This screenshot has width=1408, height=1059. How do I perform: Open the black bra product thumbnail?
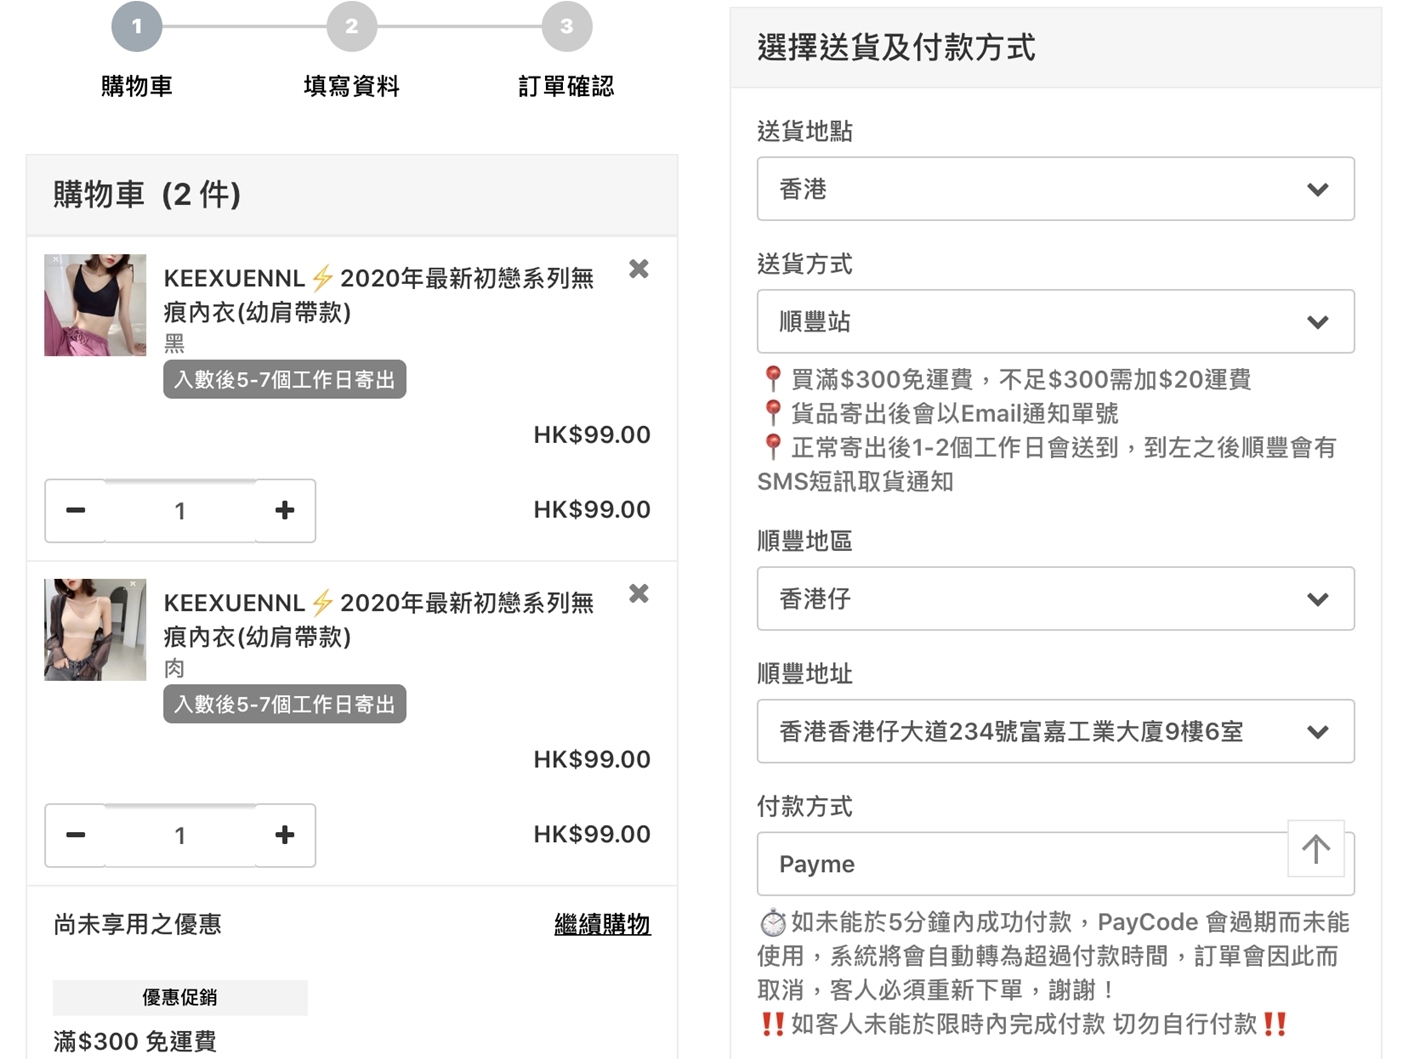pyautogui.click(x=95, y=305)
